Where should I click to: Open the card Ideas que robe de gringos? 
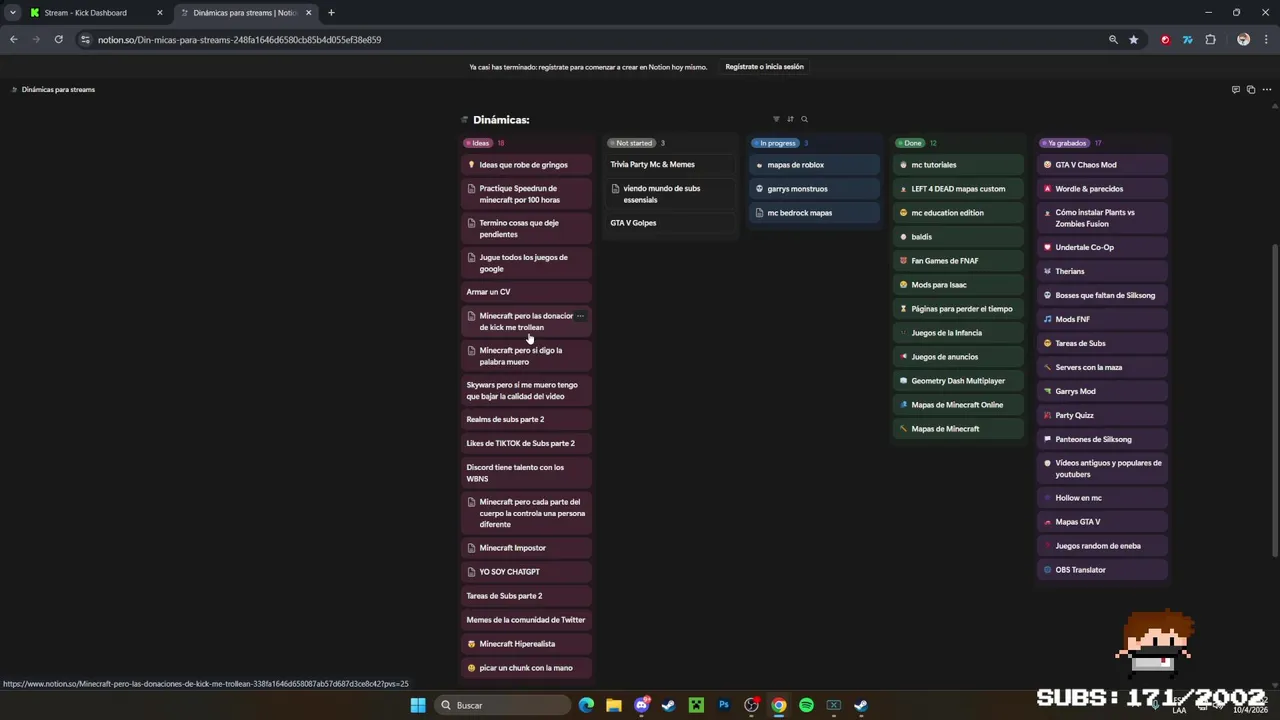pos(527,165)
